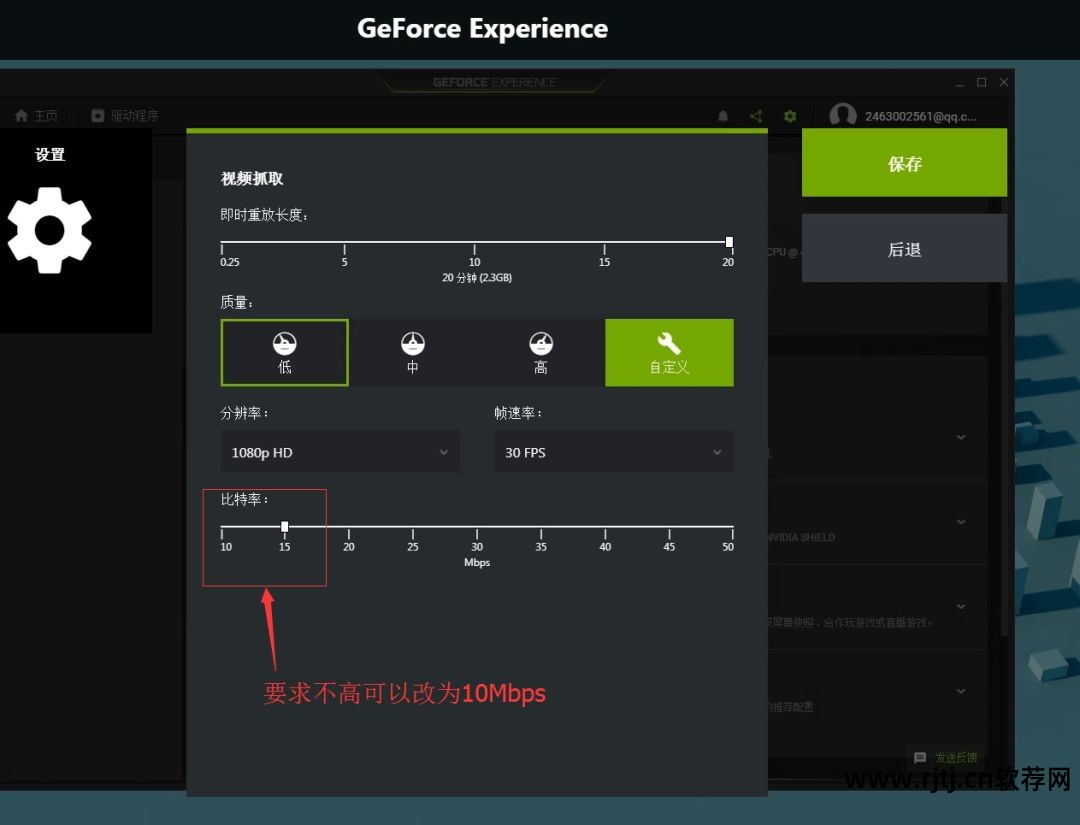The image size is (1080, 825).
Task: Select low quality preset 低
Action: click(284, 353)
